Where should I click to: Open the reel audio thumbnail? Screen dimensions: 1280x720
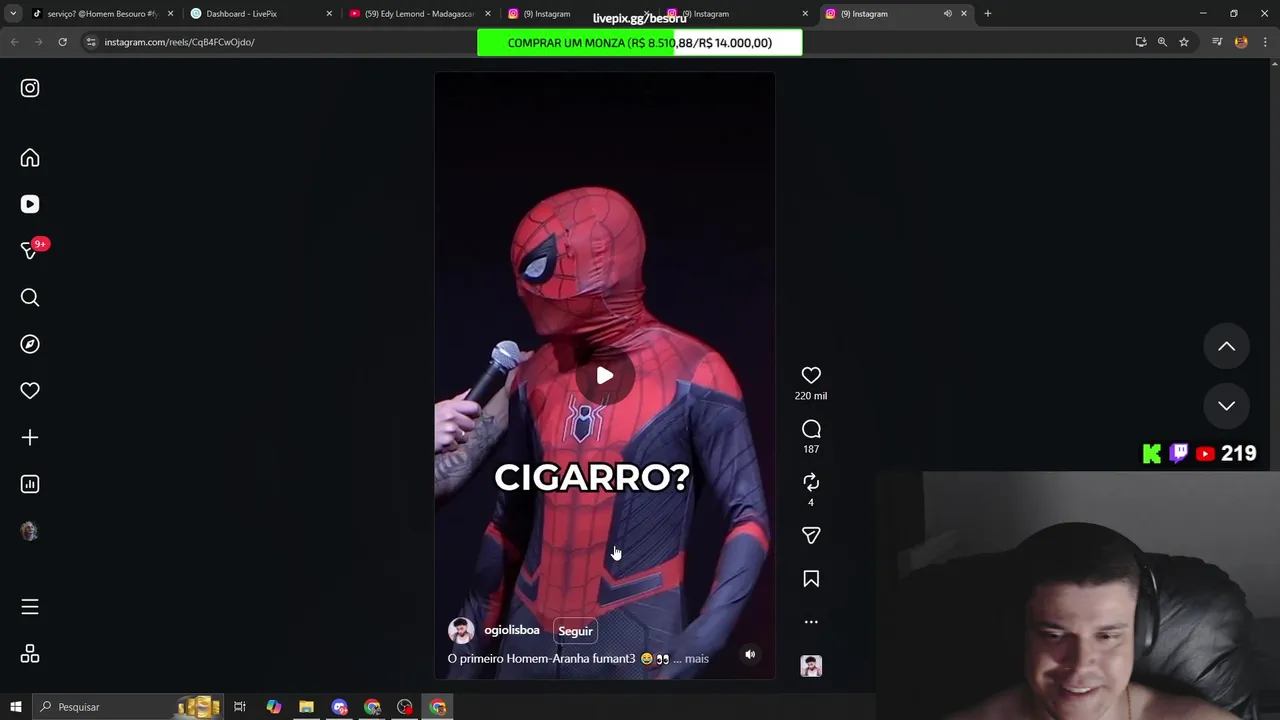click(x=811, y=666)
